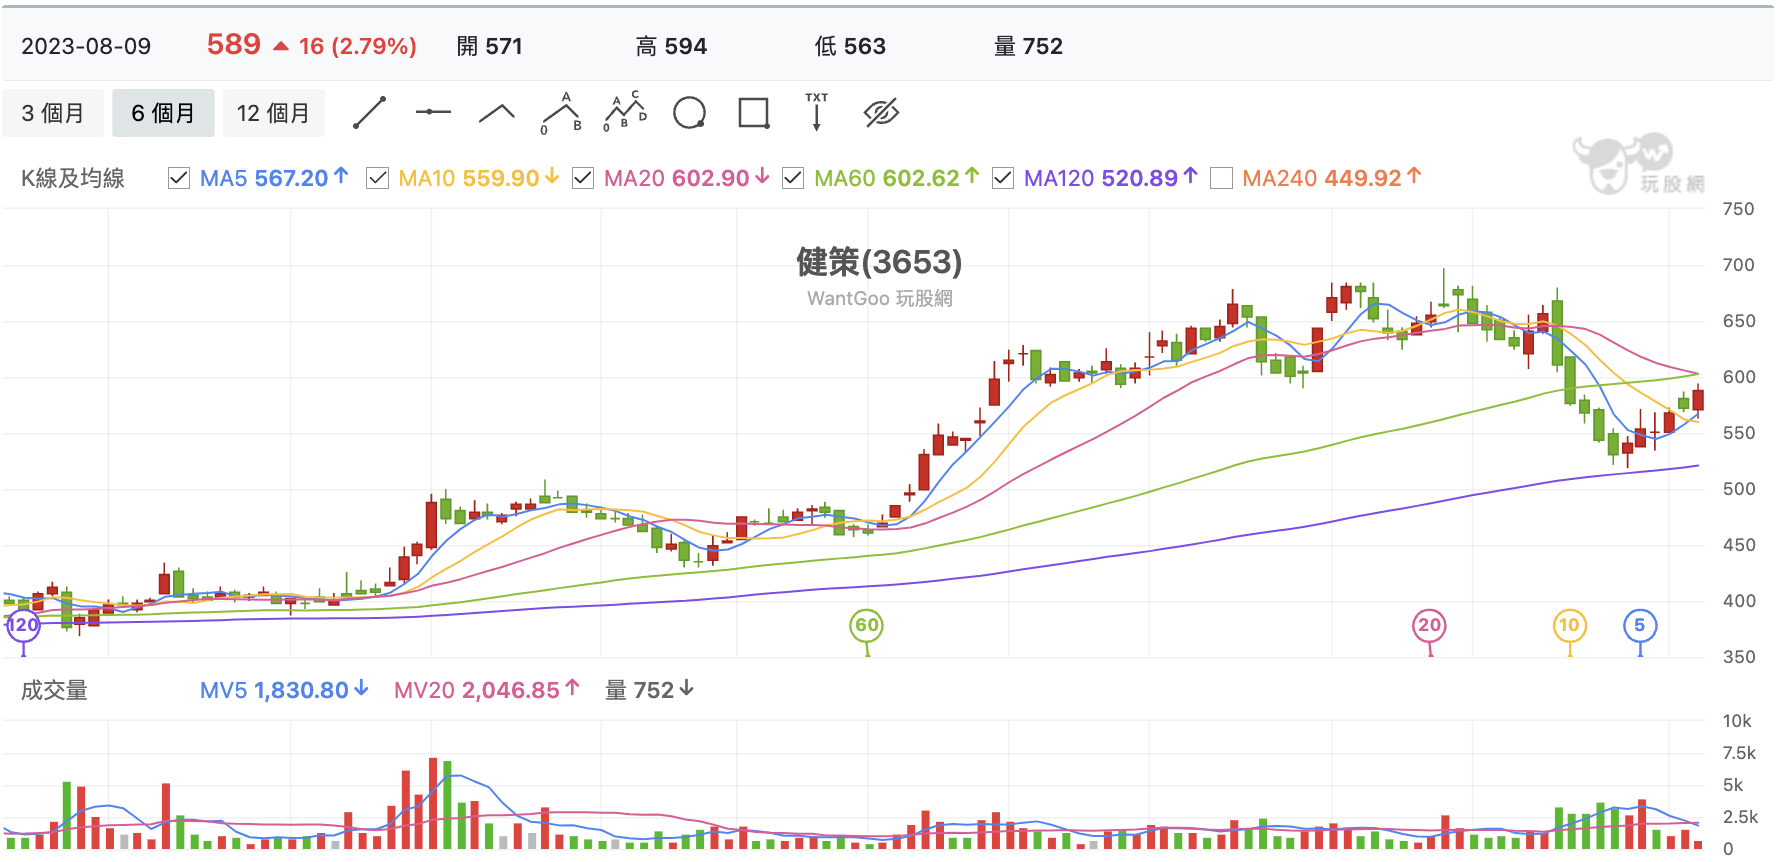The height and width of the screenshot is (862, 1780).
Task: Pick the 0-A-B-C-D wave pattern tool
Action: point(625,112)
